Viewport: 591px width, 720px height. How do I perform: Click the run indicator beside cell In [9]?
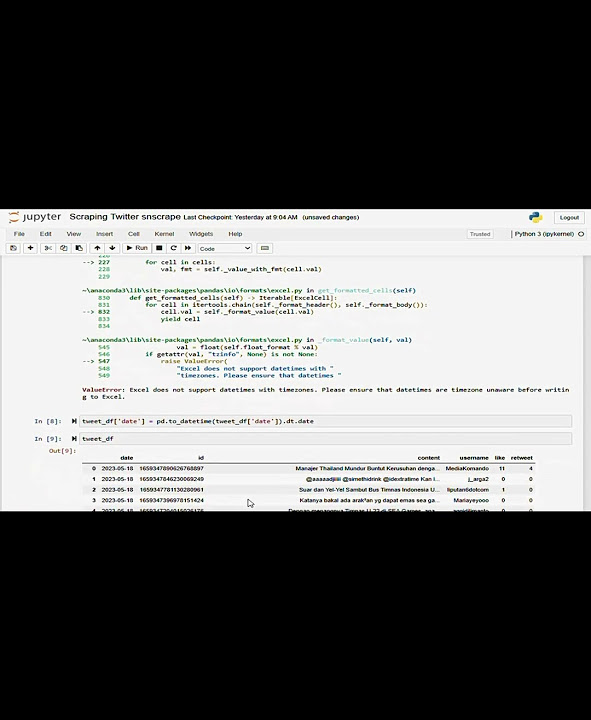[74, 439]
